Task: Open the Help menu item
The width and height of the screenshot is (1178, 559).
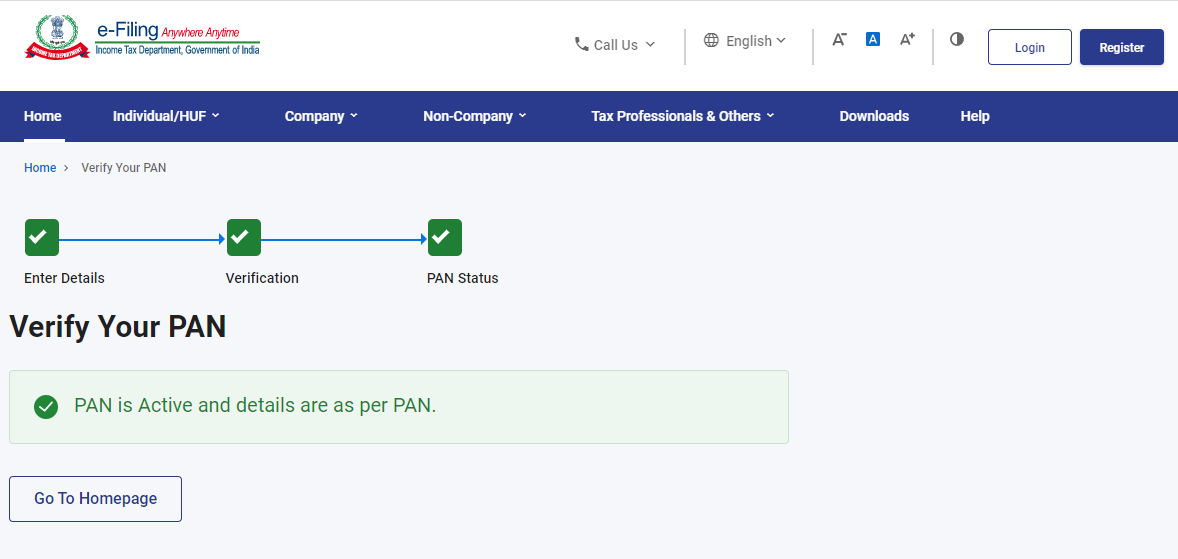Action: (x=974, y=116)
